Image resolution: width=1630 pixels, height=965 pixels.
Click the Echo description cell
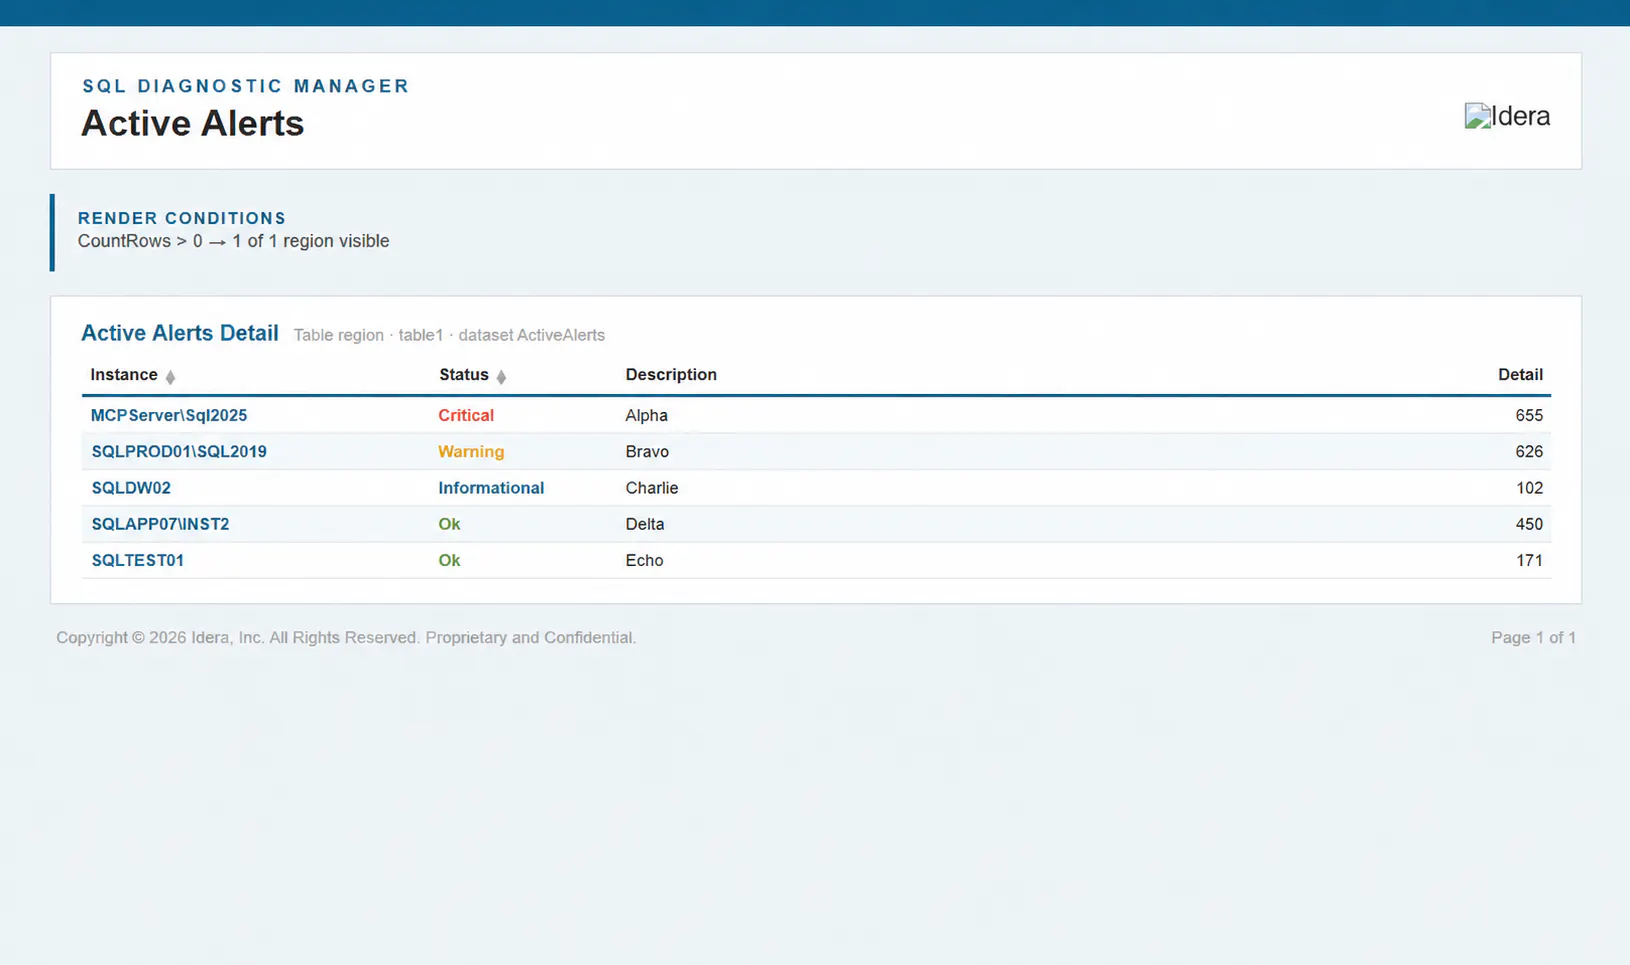tap(644, 560)
